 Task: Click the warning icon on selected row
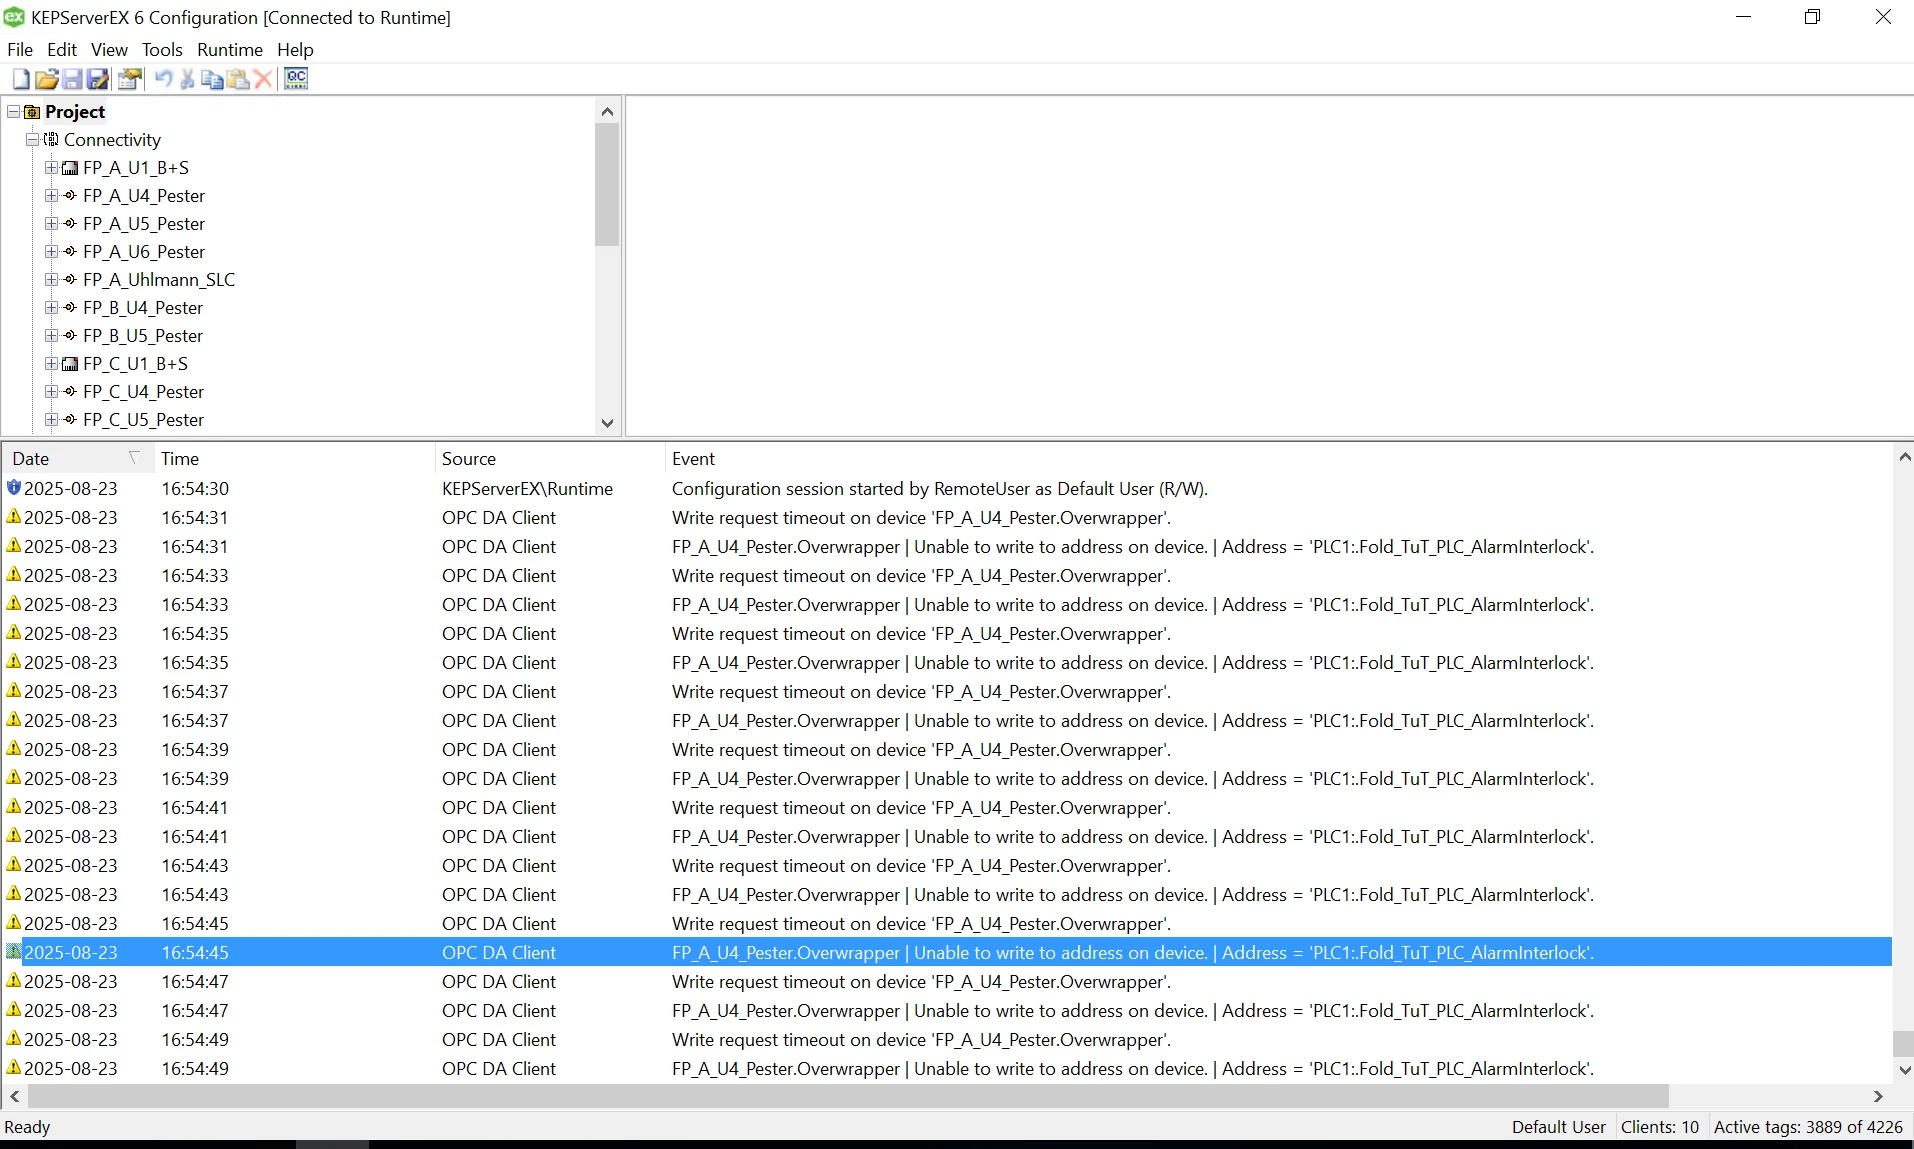pos(14,952)
